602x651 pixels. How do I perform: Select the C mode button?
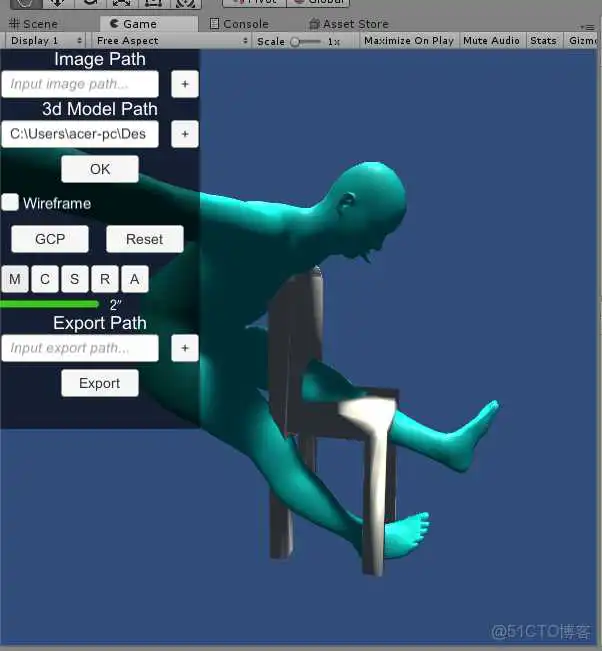[45, 279]
